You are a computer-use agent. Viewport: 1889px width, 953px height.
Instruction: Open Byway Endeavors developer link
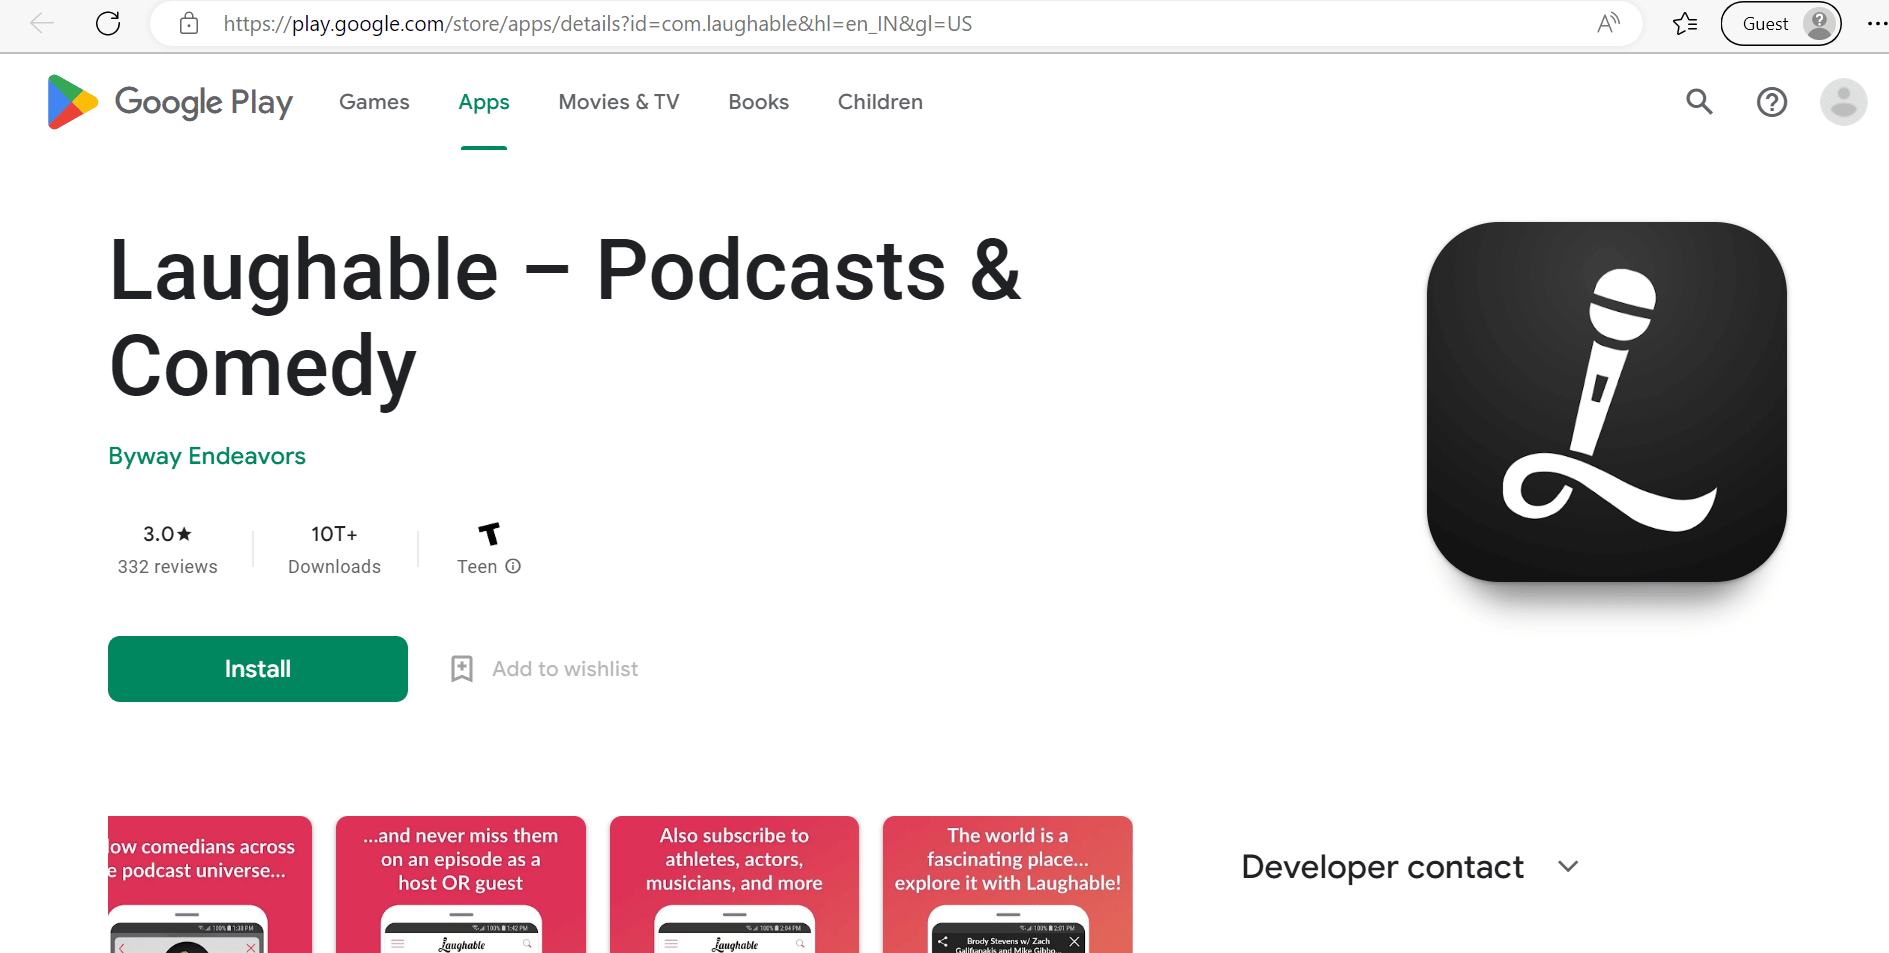[x=207, y=456]
